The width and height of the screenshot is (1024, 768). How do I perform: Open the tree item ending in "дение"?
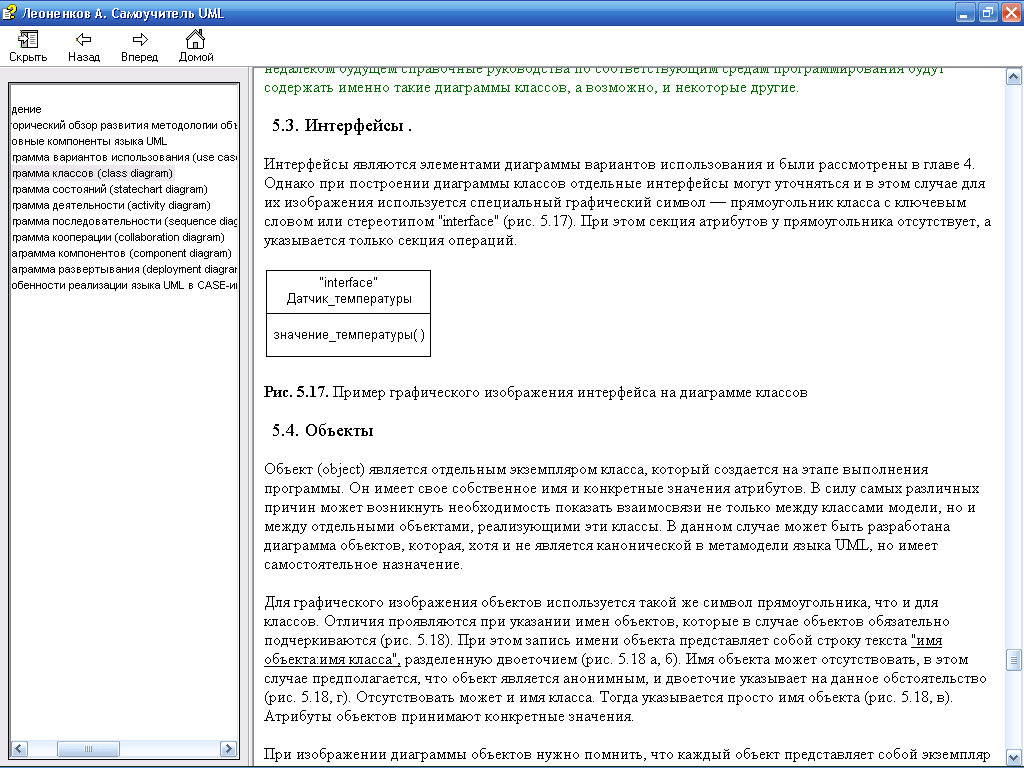click(26, 109)
